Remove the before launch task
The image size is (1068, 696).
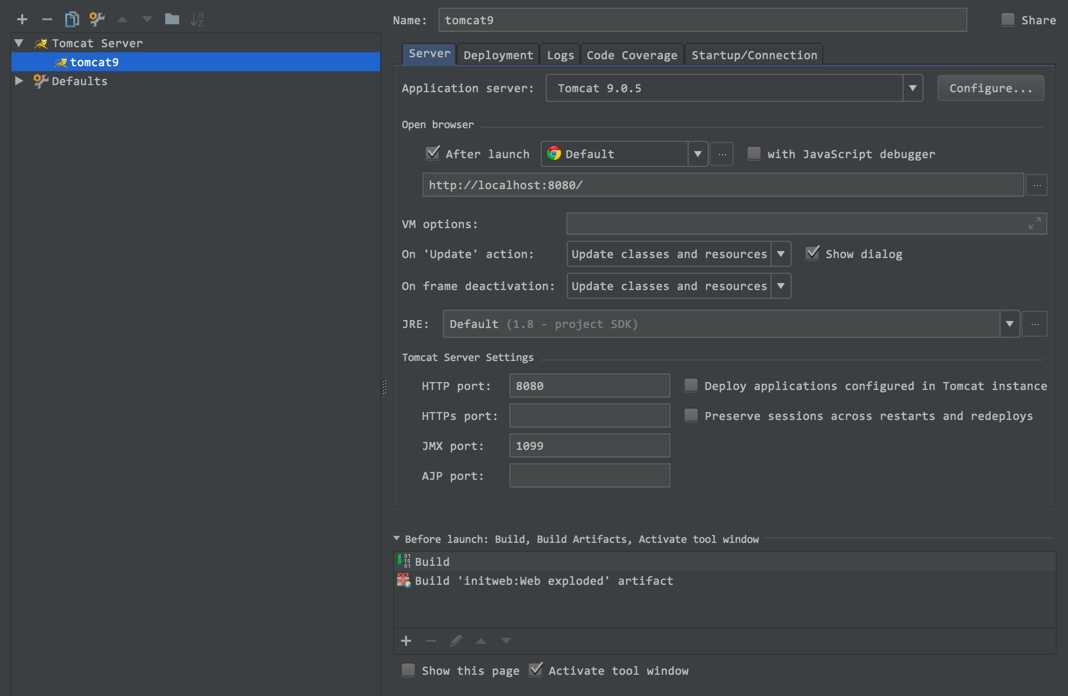430,641
